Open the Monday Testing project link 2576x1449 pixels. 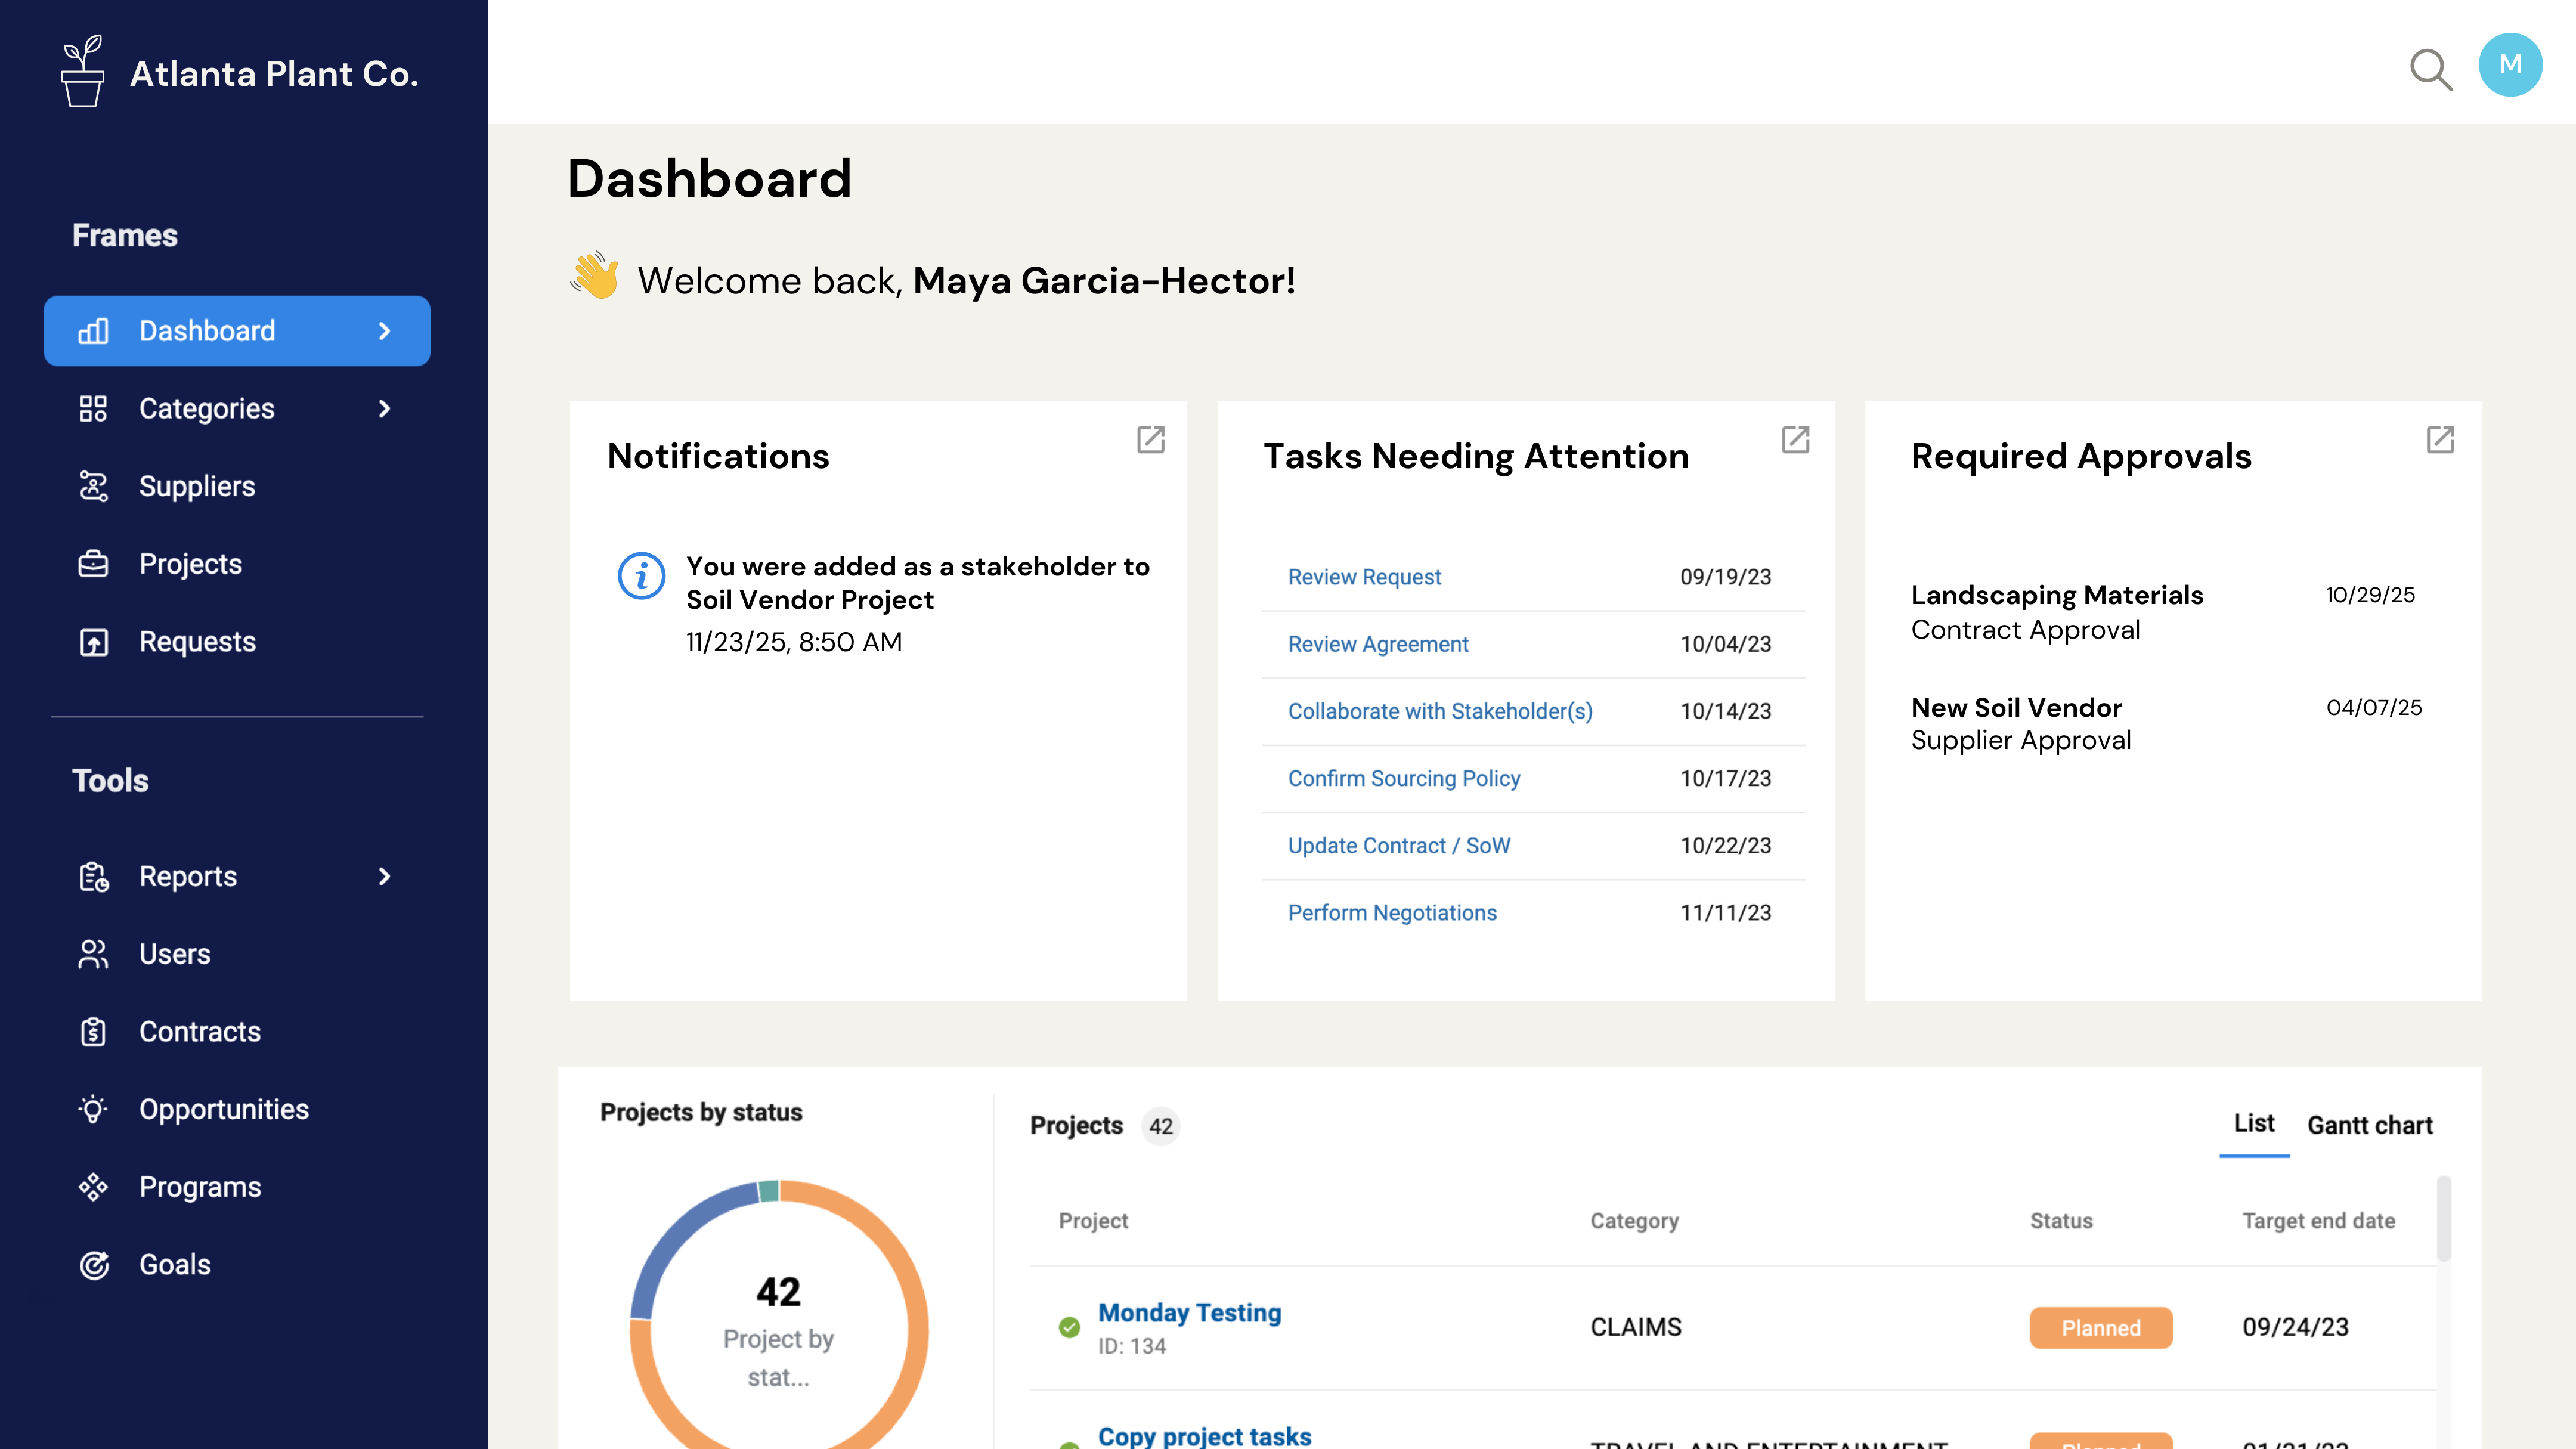tap(1189, 1312)
